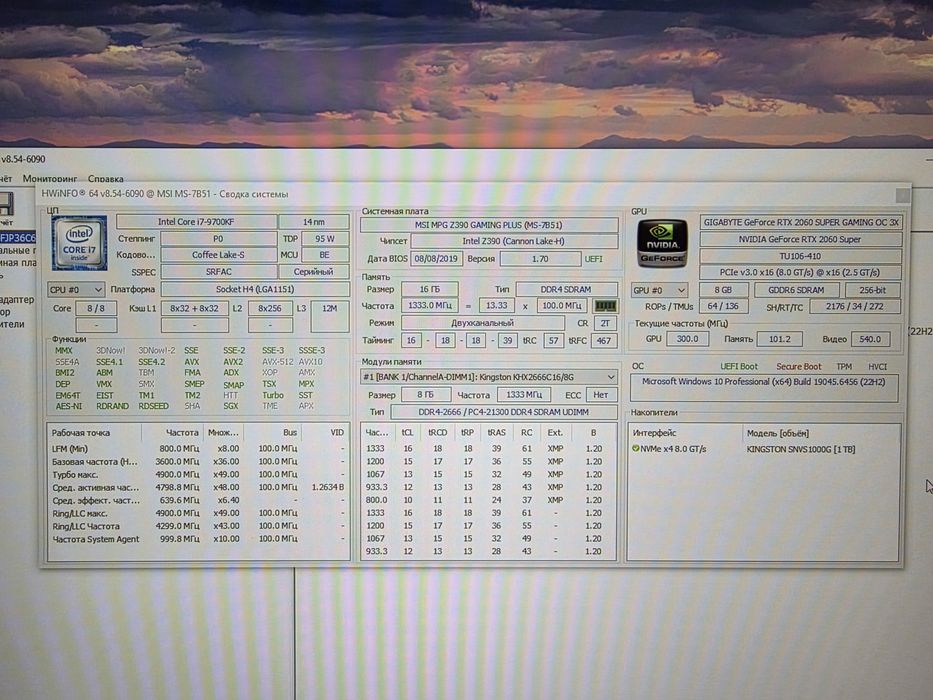Viewport: 933px width, 700px height.
Task: Click the green memory chip icon
Action: click(x=605, y=305)
